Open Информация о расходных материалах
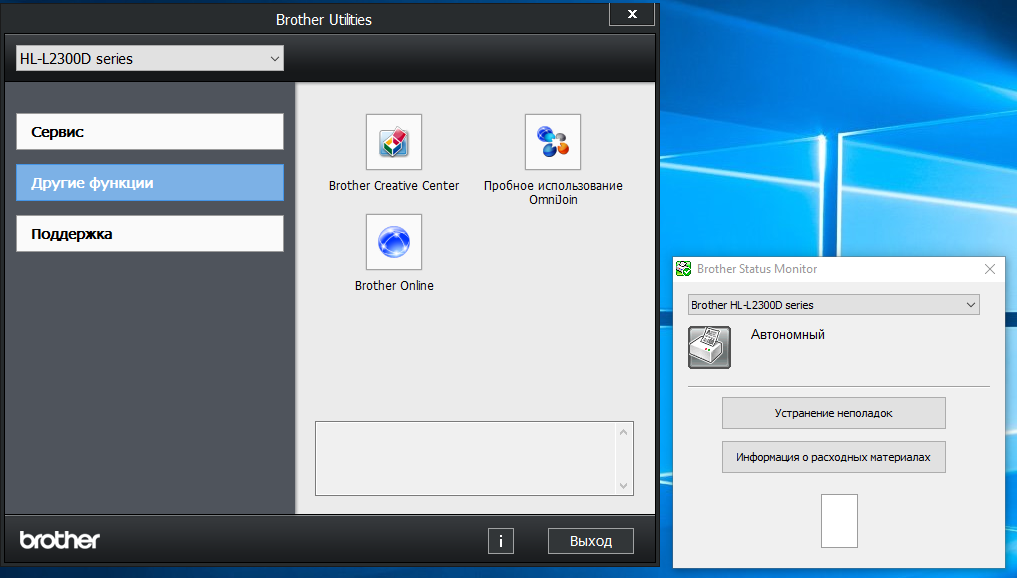 833,457
